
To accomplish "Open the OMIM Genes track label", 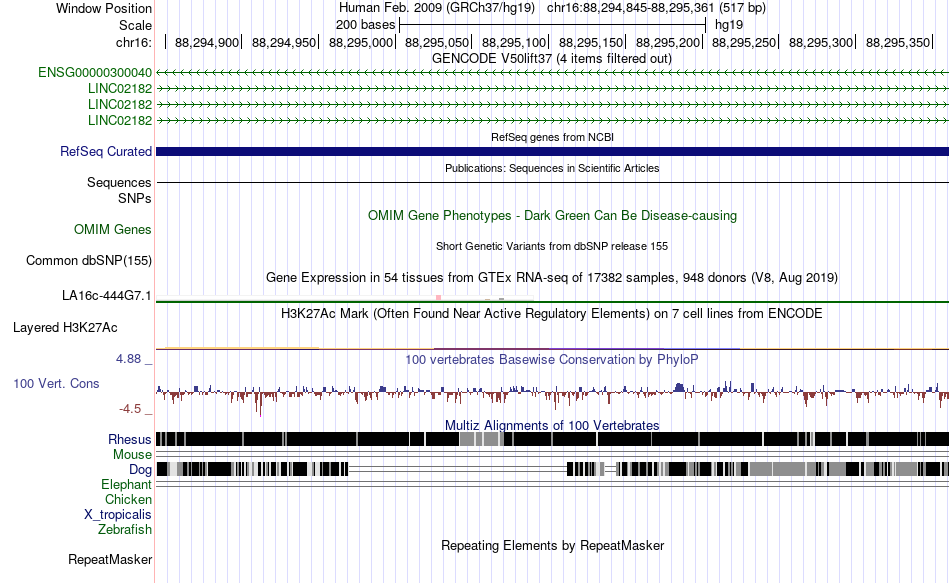I will coord(113,230).
